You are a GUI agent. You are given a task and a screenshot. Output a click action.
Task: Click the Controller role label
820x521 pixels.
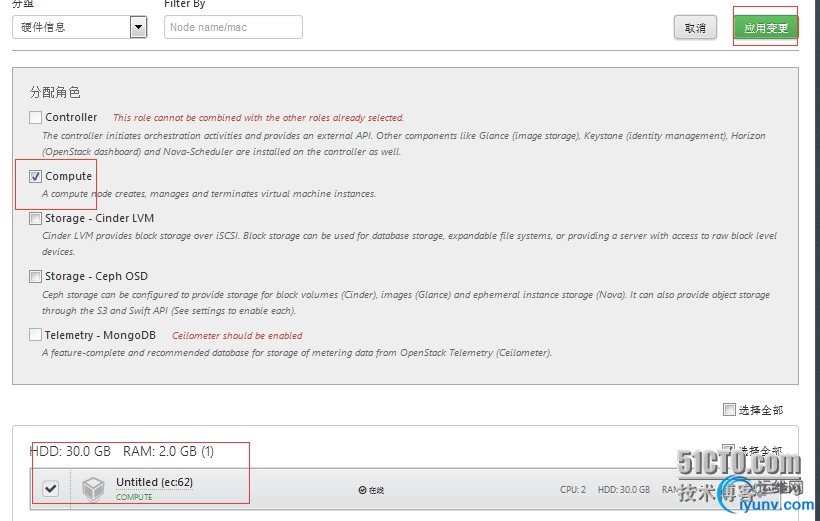tap(71, 117)
